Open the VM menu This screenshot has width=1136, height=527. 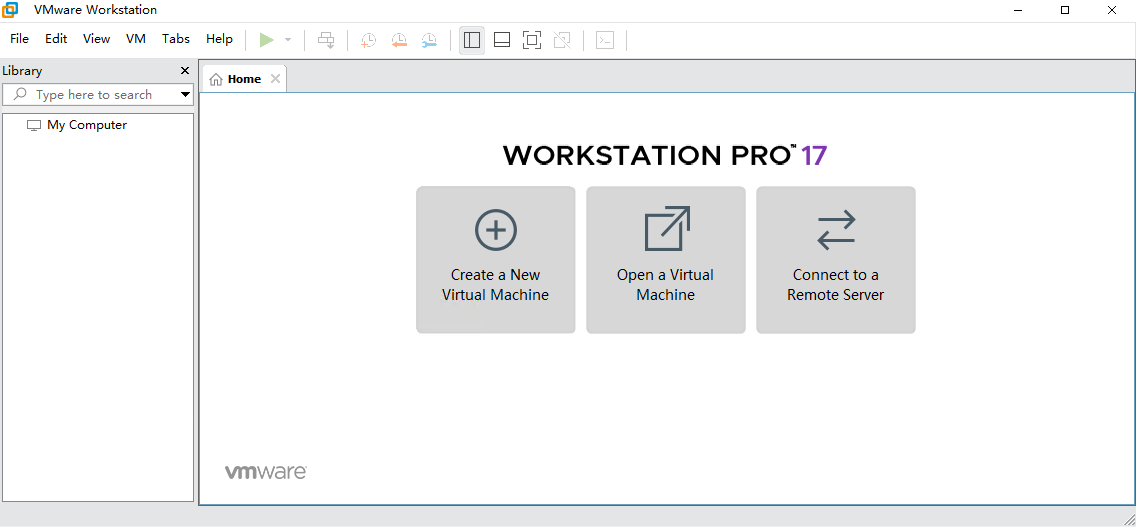click(x=136, y=39)
